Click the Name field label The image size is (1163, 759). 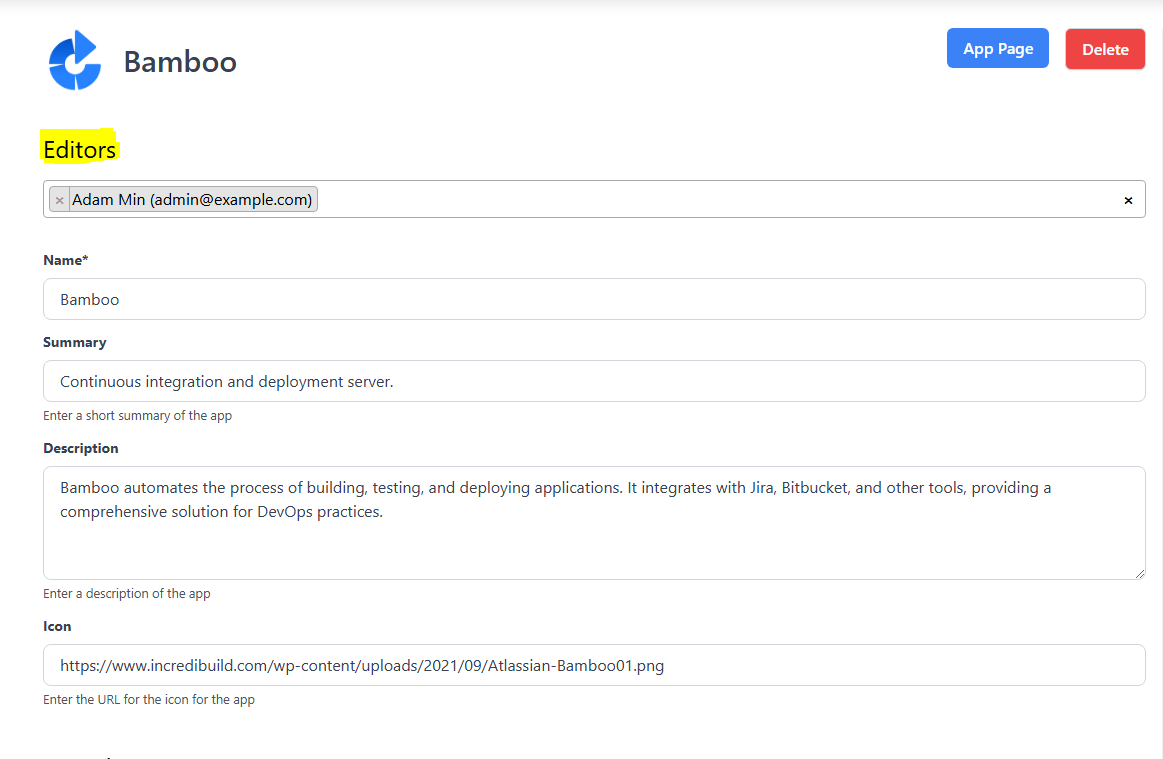[x=66, y=260]
